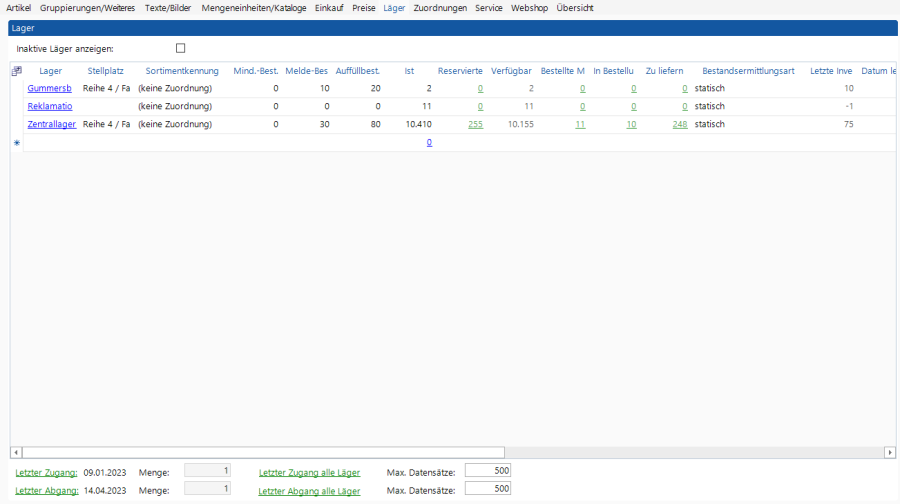Click the Zu liefern value 248

tap(679, 124)
